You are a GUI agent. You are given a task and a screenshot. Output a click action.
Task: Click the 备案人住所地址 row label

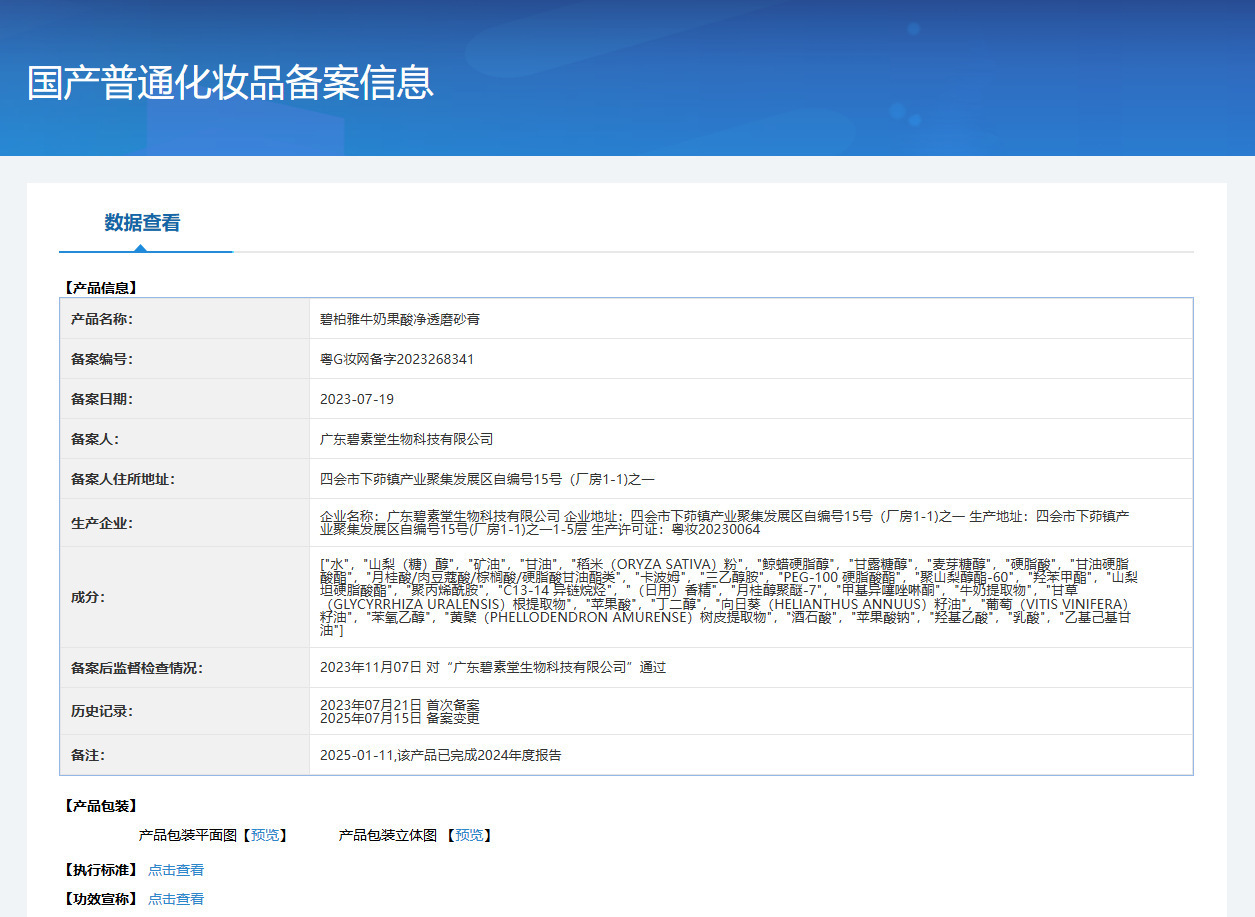[x=123, y=479]
